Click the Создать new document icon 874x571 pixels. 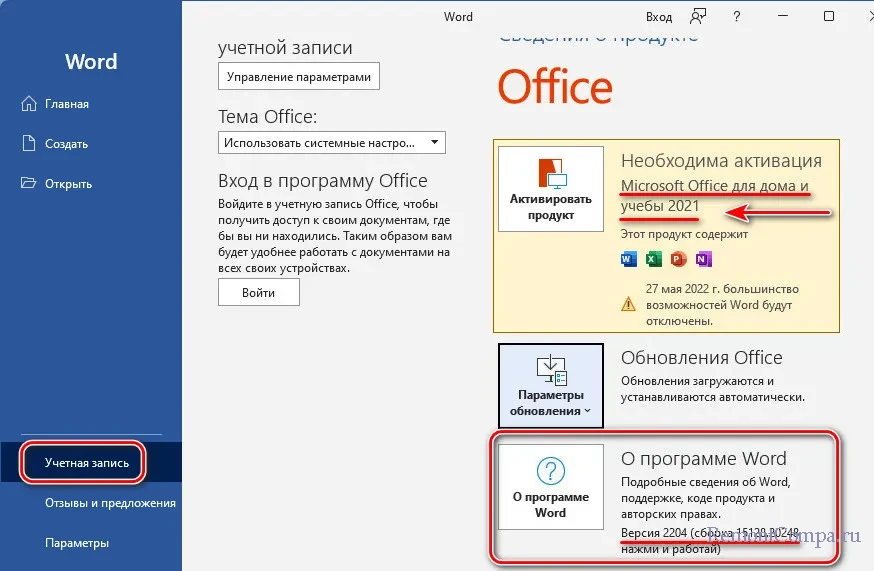click(x=28, y=144)
